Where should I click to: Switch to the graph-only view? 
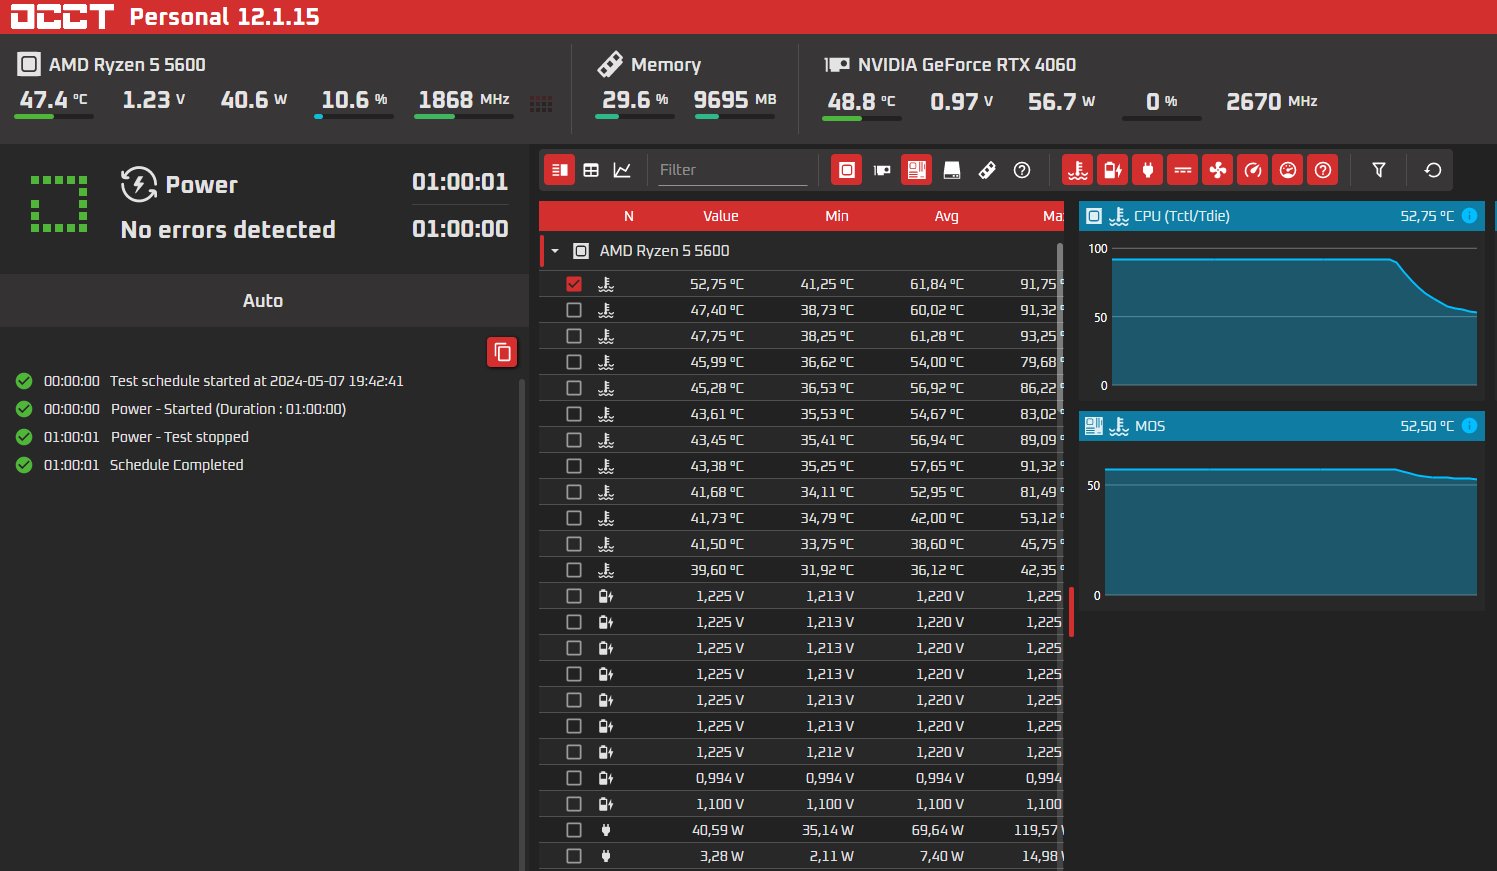(622, 170)
